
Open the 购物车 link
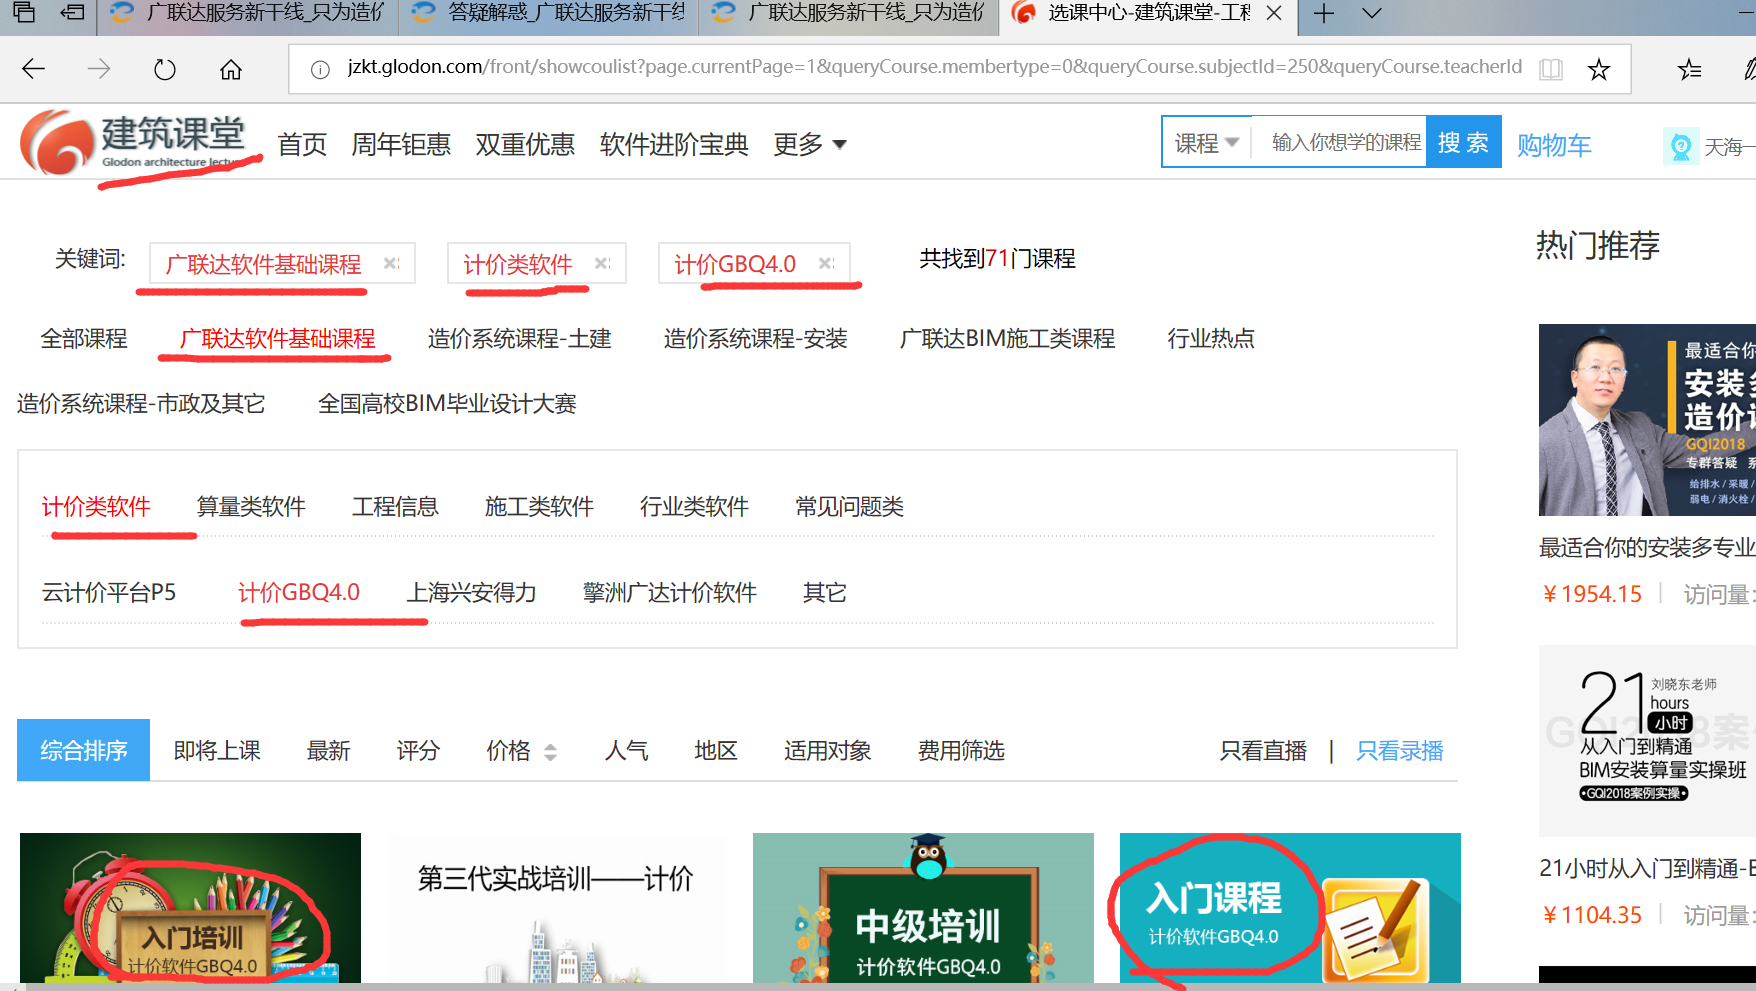point(1554,145)
